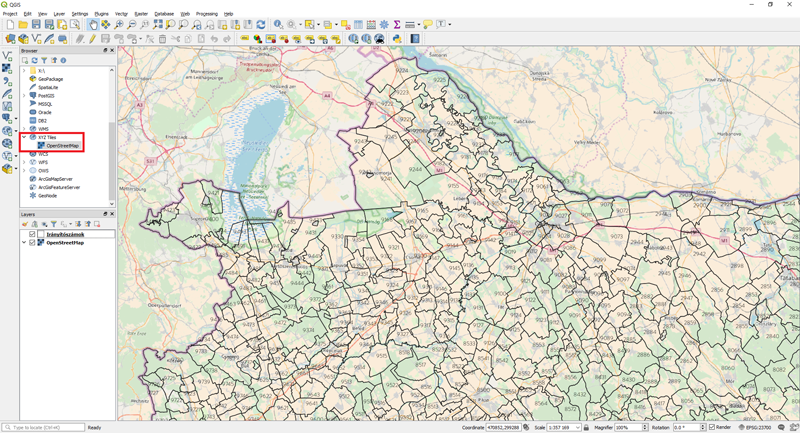Open the attribute table icon

[359, 24]
